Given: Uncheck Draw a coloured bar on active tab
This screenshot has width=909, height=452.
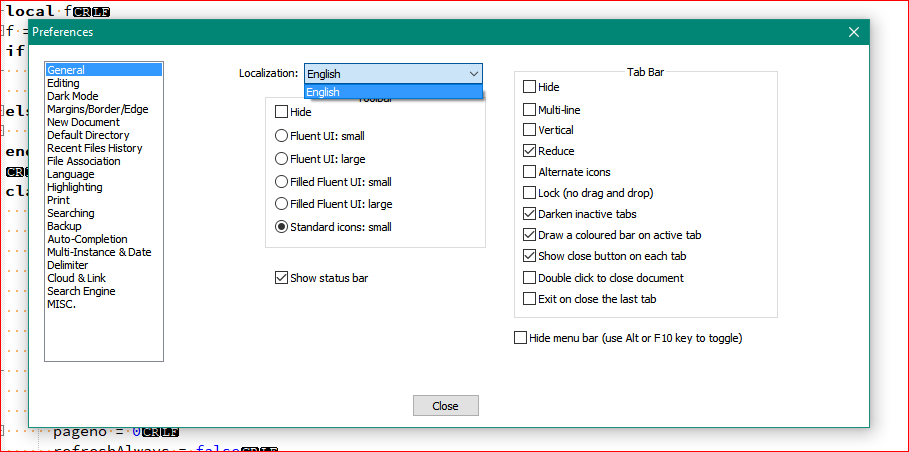Looking at the screenshot, I should pyautogui.click(x=529, y=235).
